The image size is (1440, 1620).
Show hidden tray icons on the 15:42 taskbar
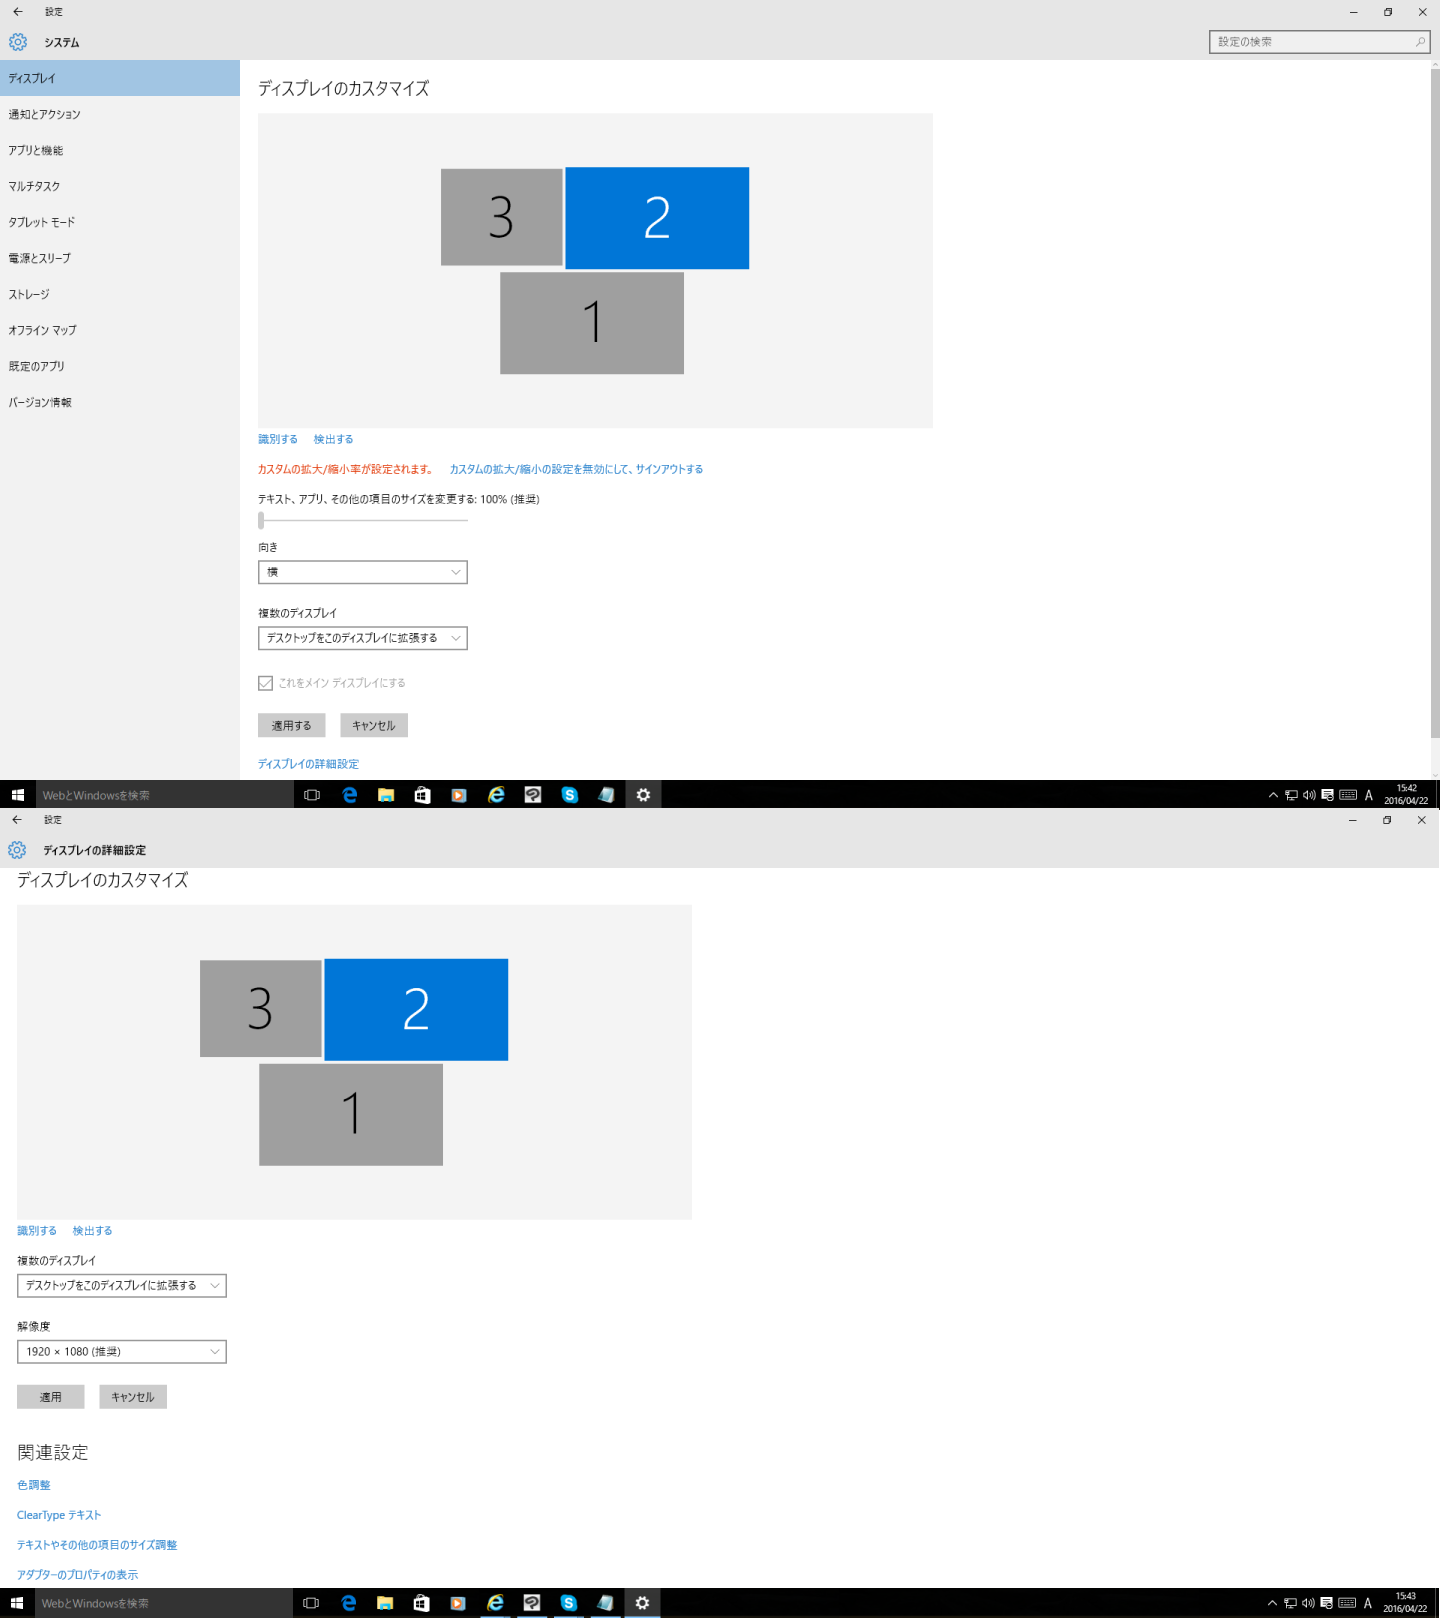point(1273,795)
